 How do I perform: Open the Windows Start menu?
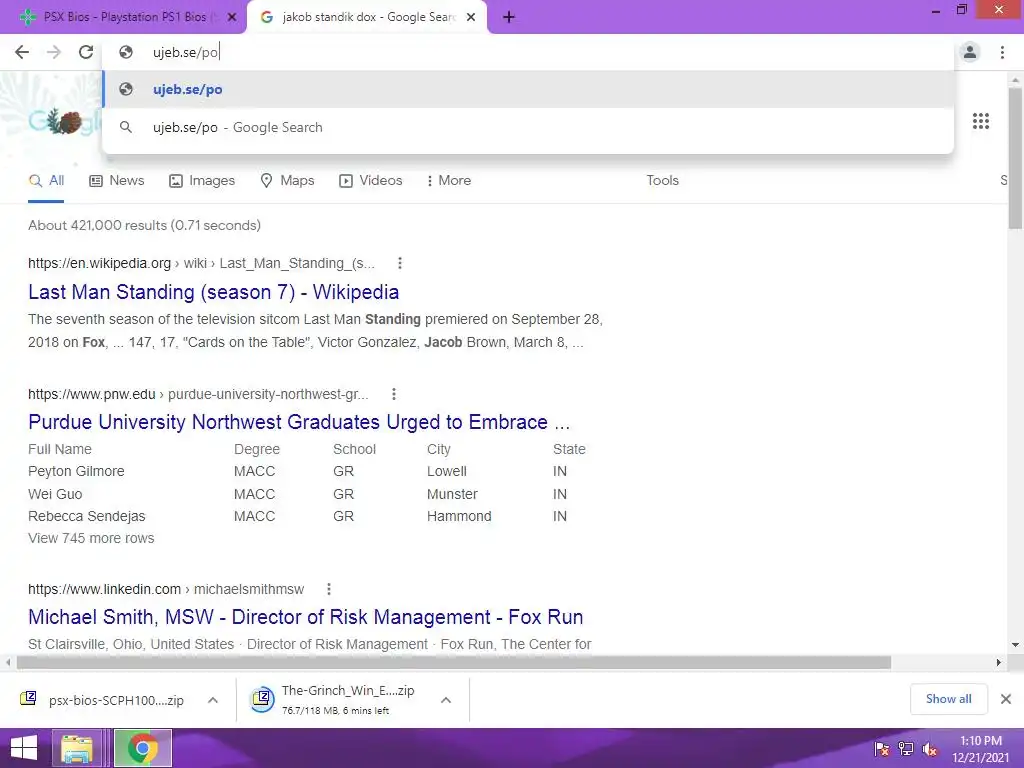pyautogui.click(x=24, y=748)
